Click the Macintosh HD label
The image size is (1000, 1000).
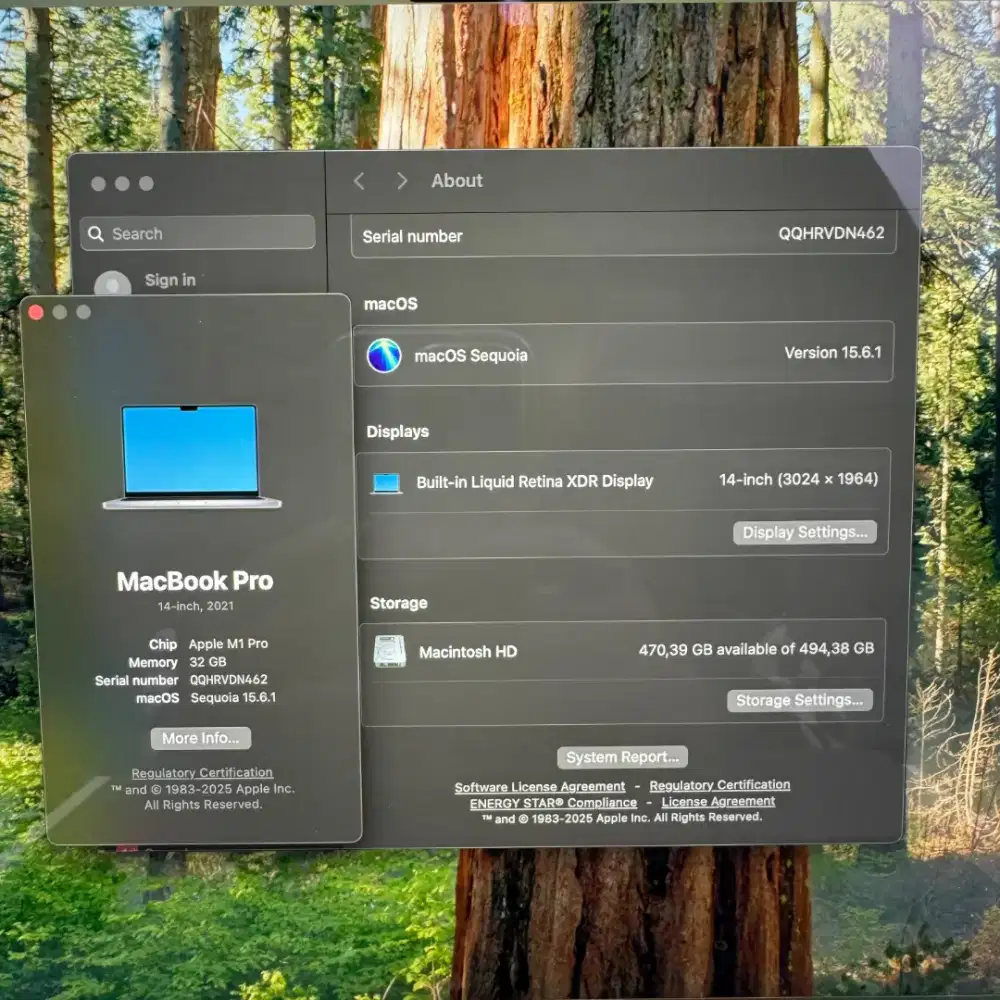pyautogui.click(x=468, y=652)
